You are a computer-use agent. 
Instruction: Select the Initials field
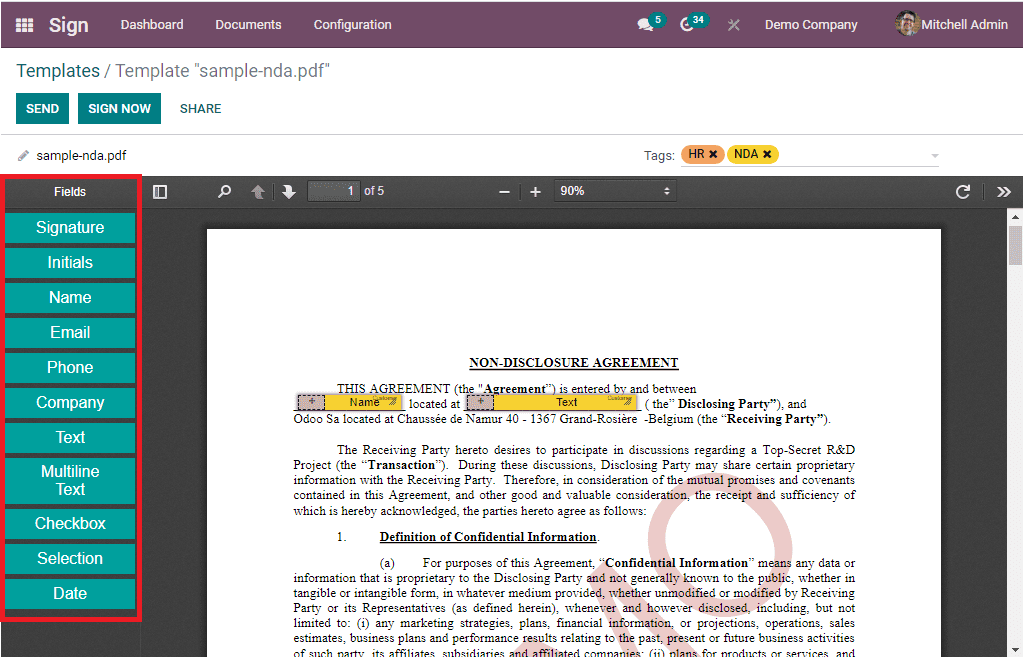(x=70, y=262)
